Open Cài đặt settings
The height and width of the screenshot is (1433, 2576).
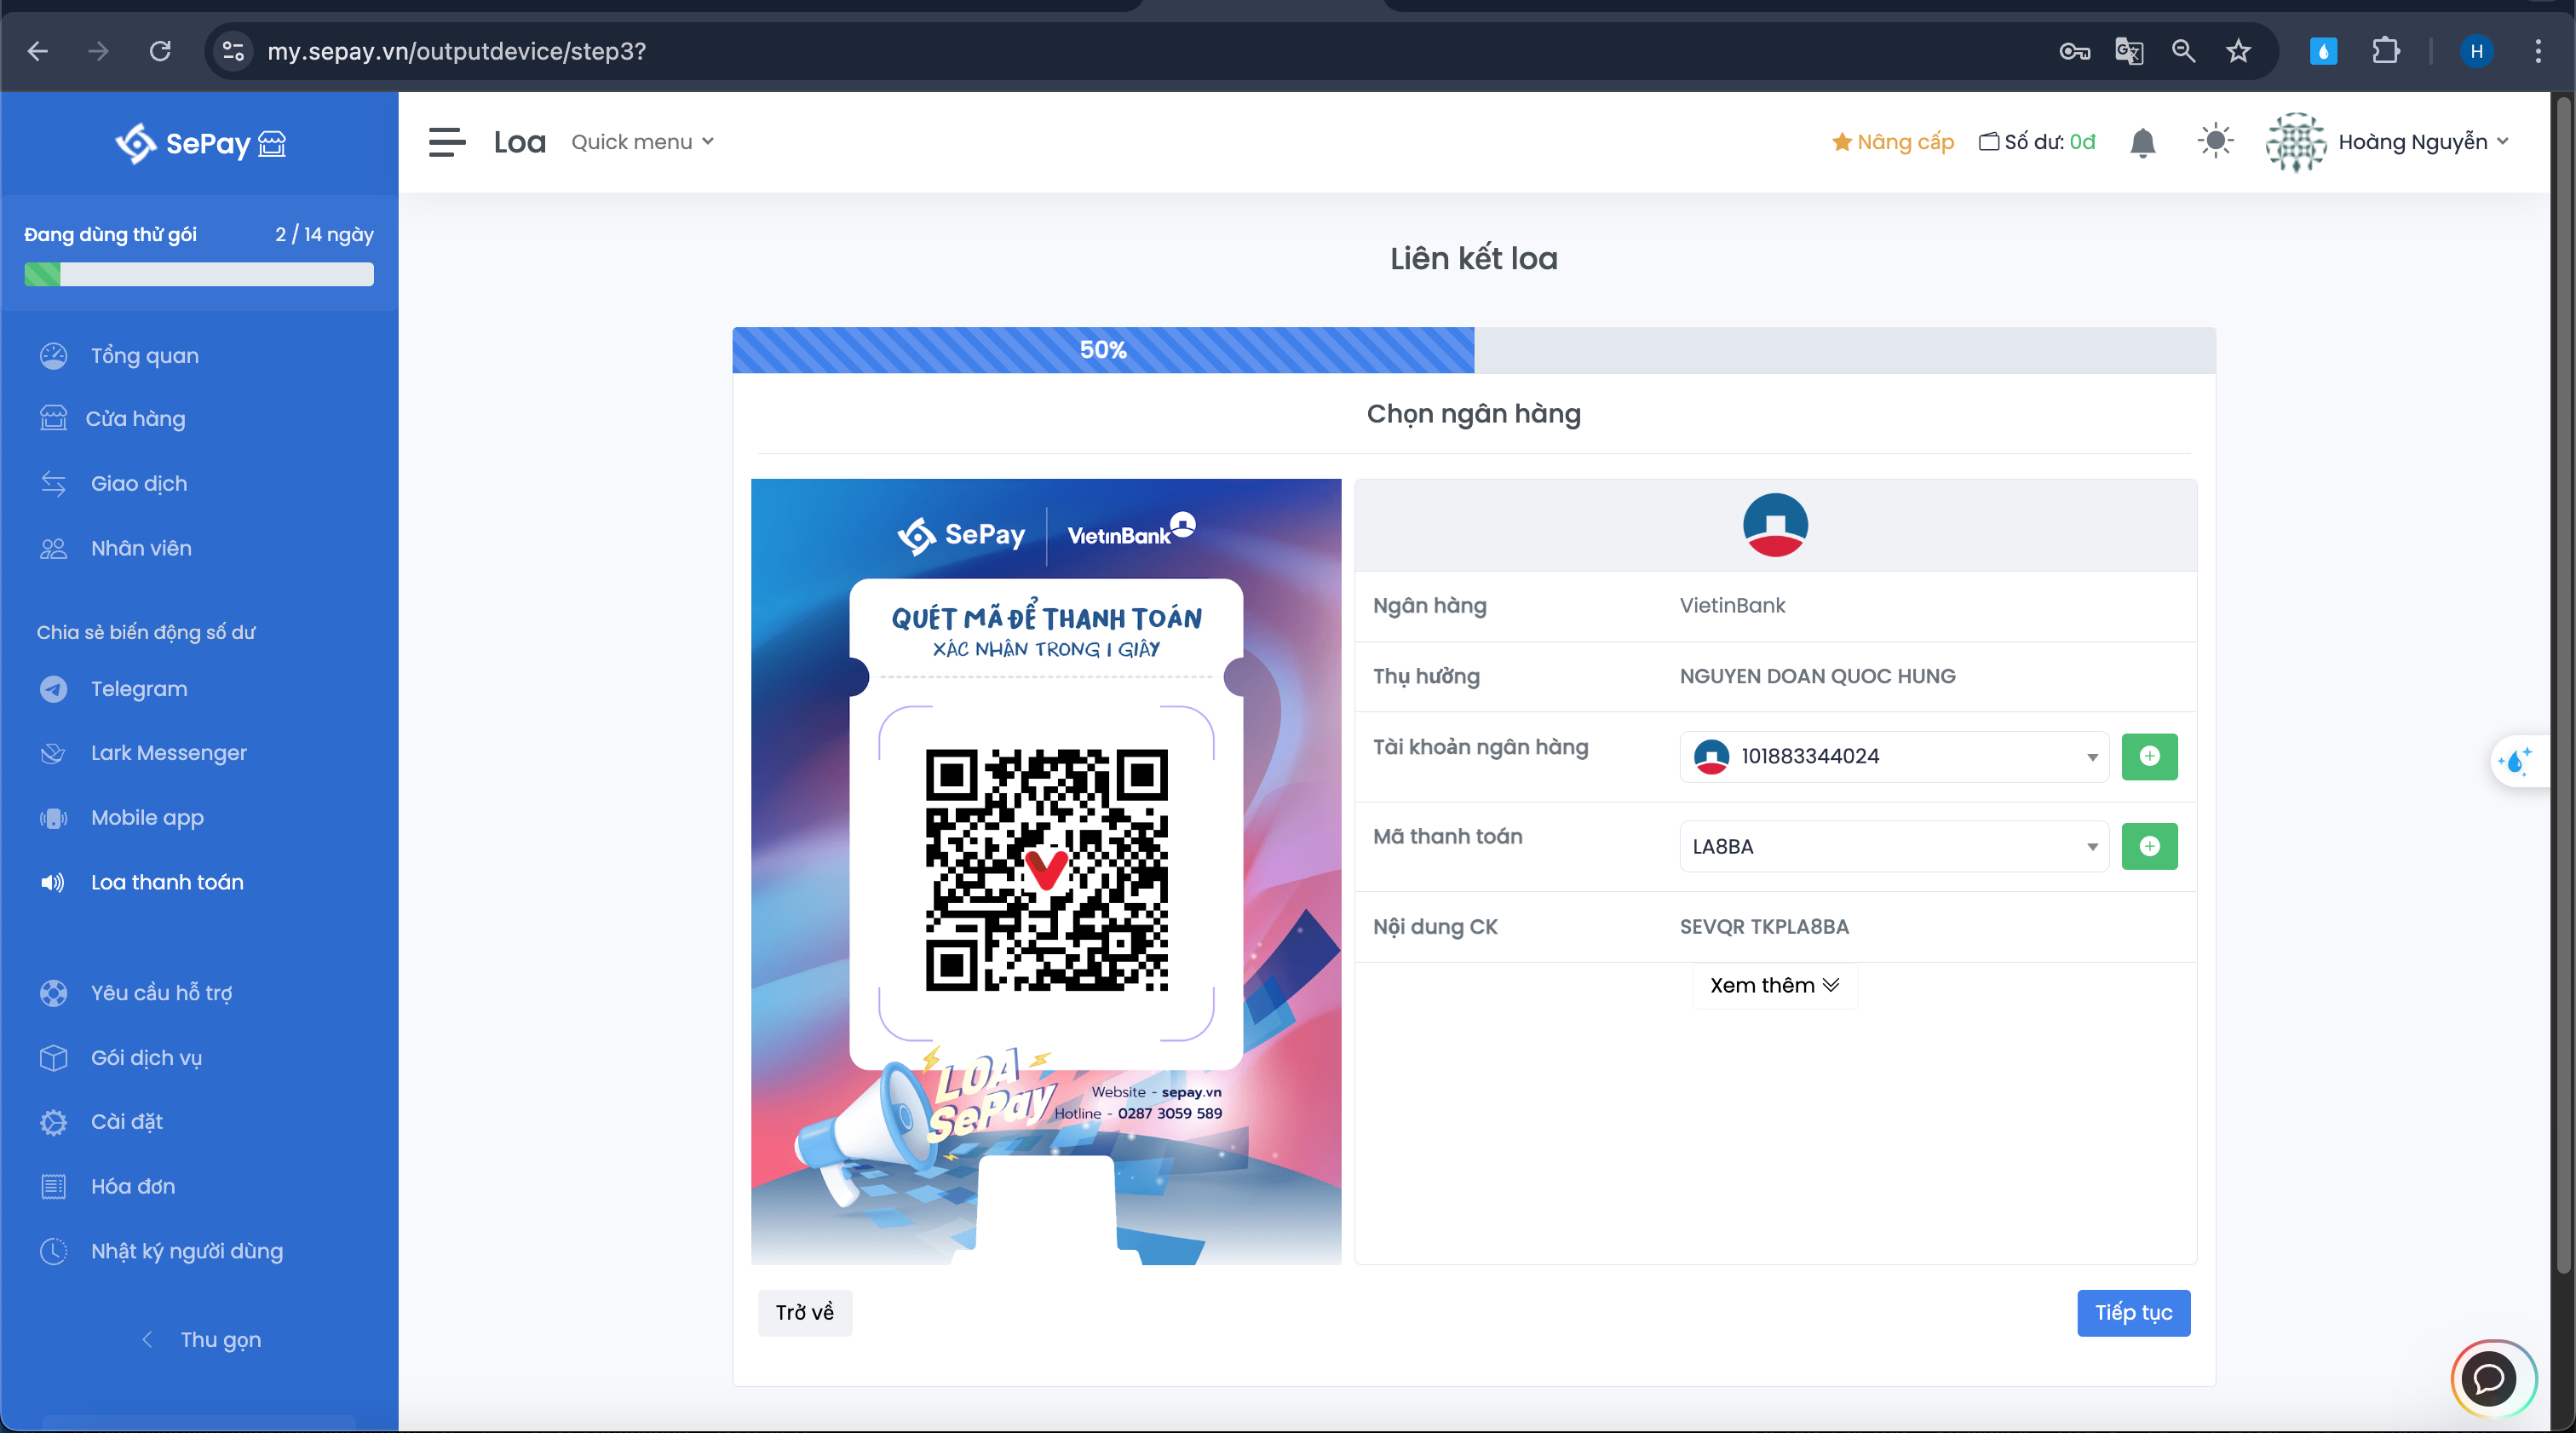(x=126, y=1122)
